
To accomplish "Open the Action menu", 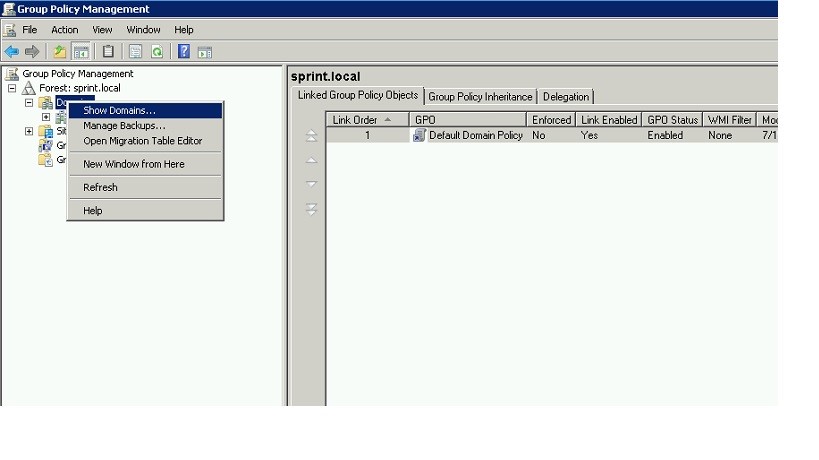I will tap(65, 30).
